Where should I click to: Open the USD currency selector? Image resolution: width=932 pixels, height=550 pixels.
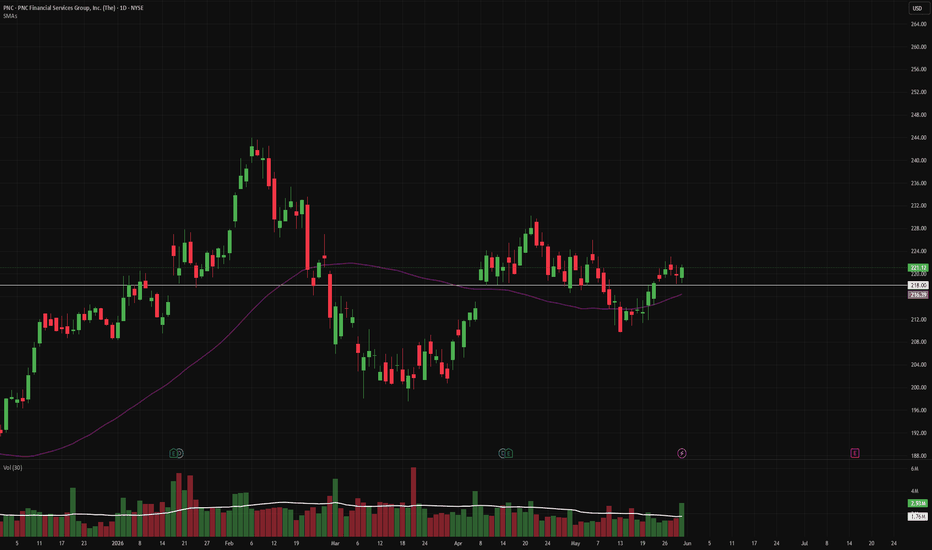917,8
